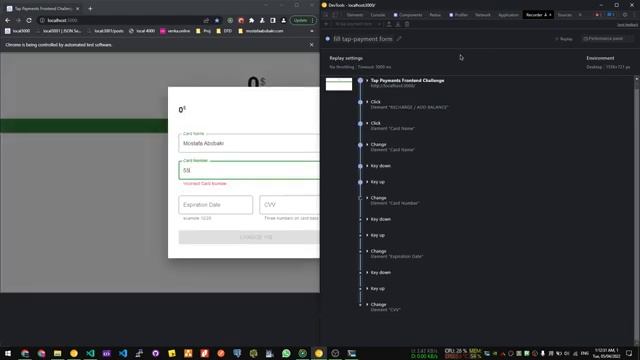Click the delete recording trash icon

(407, 24)
